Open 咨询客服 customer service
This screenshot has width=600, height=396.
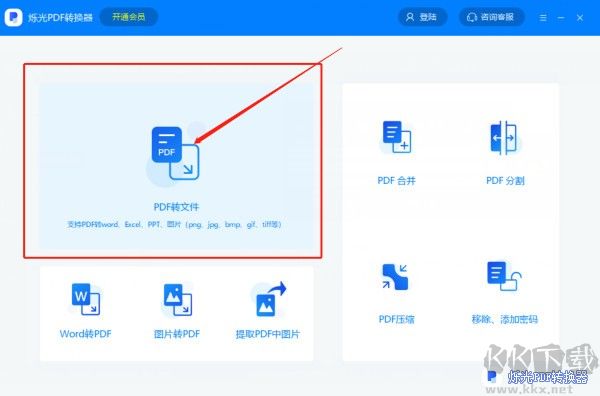[x=491, y=17]
